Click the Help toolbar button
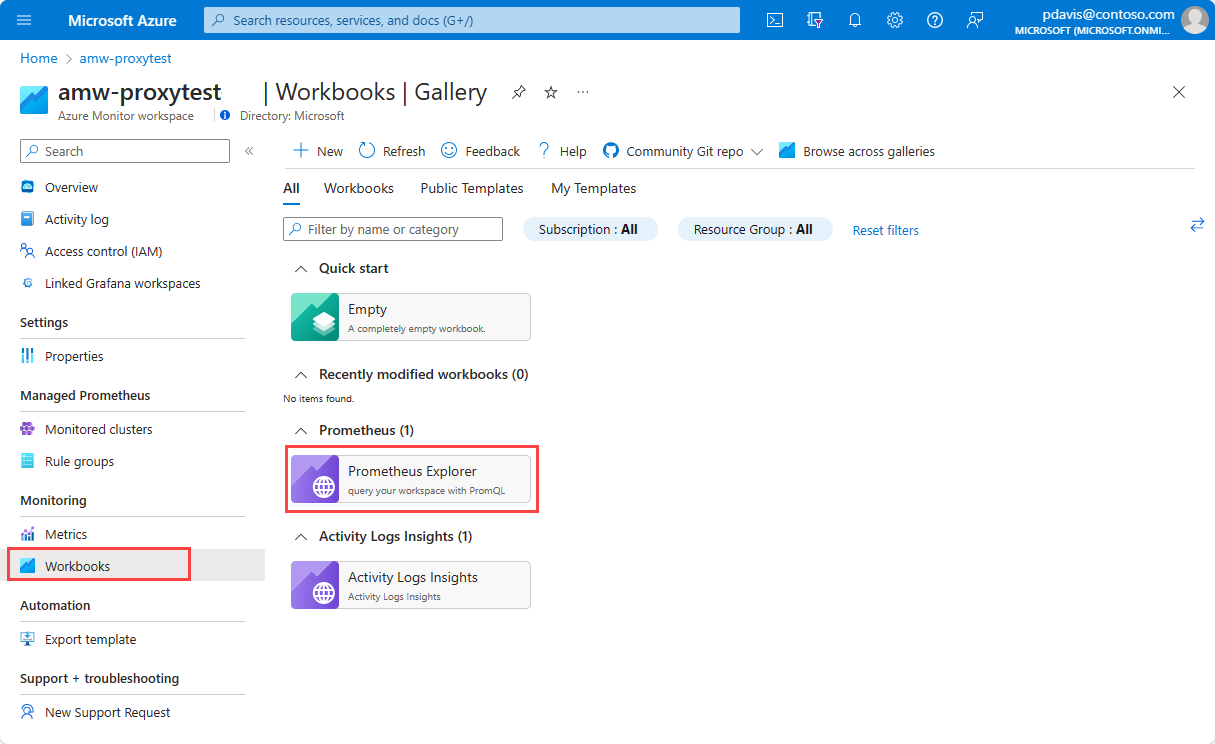Screen dimensions: 1215x744 (x=562, y=151)
